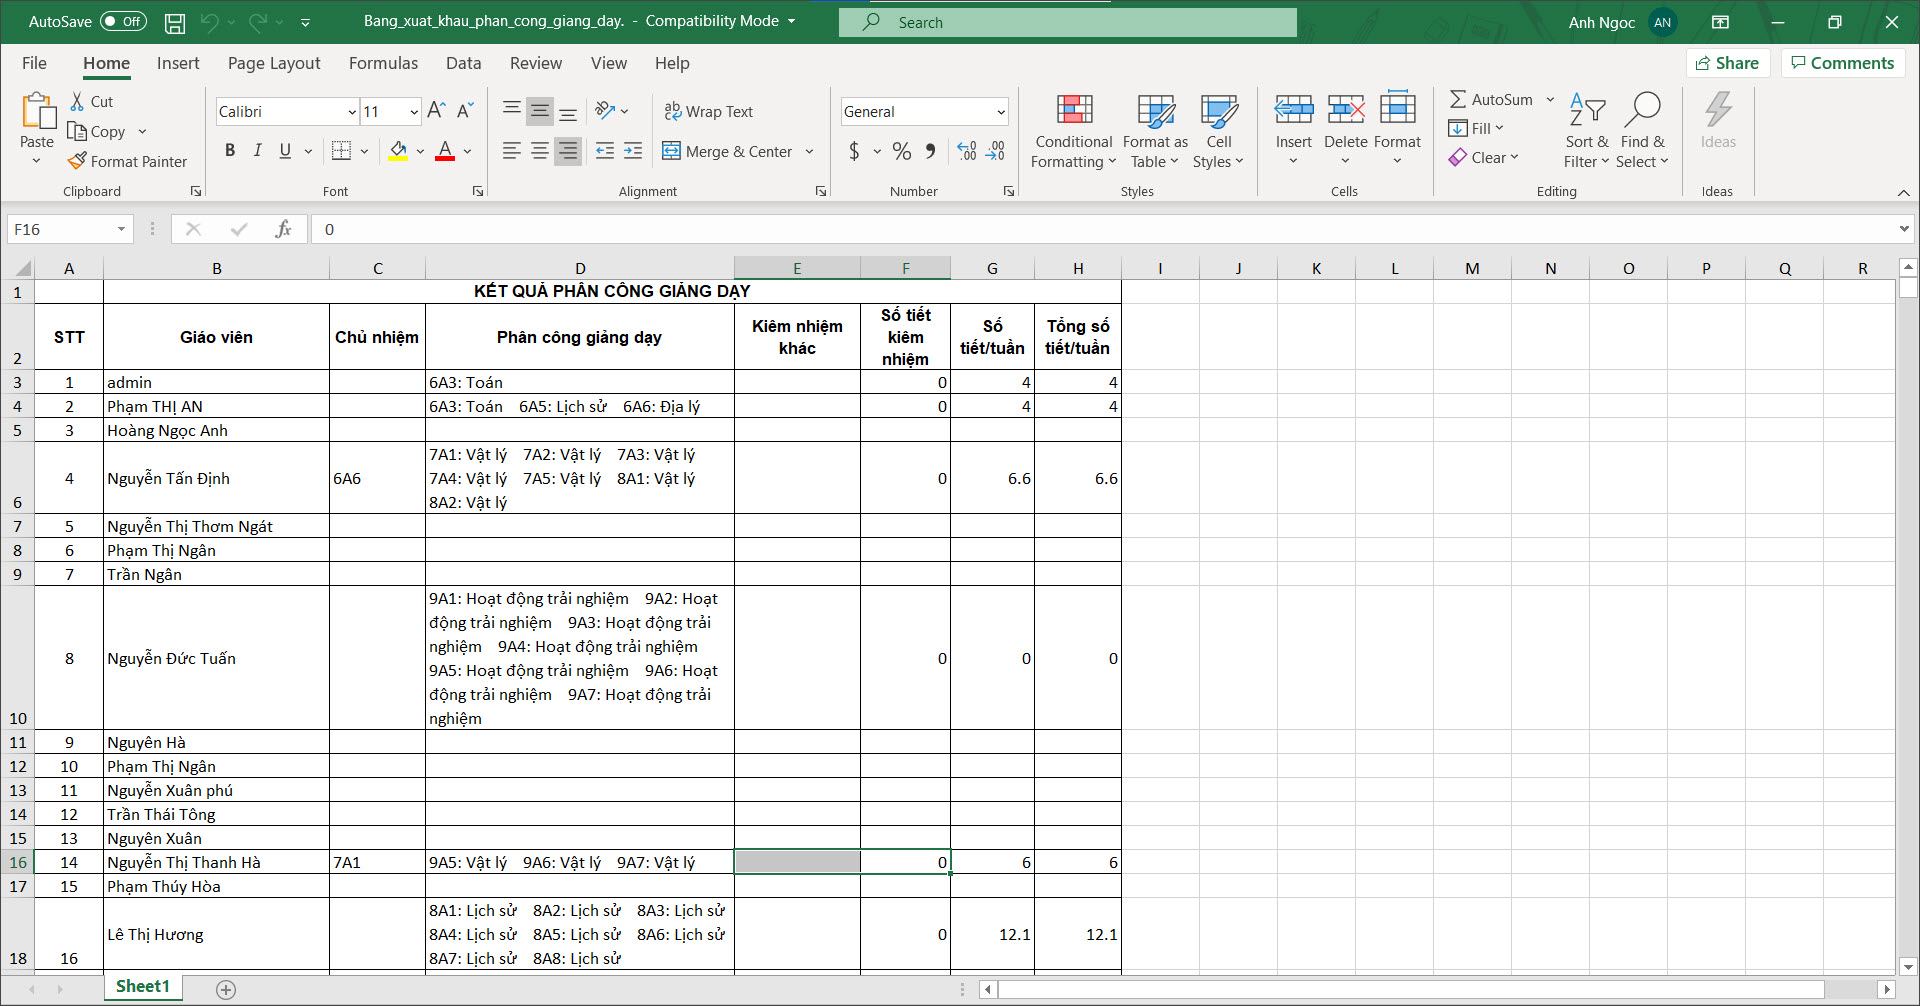Open the Name Box dropdown arrow
The image size is (1920, 1006).
121,229
